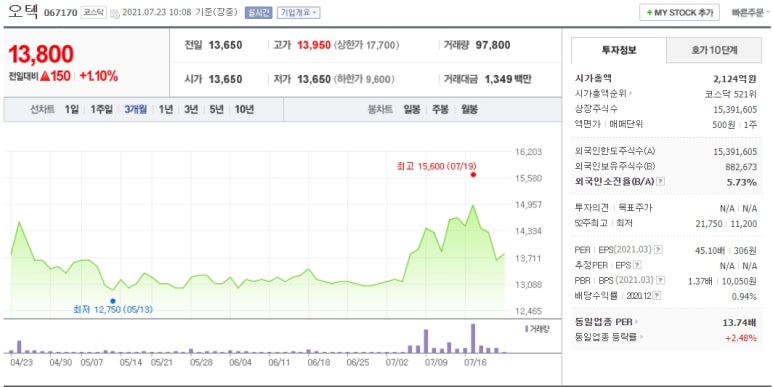Image resolution: width=773 pixels, height=387 pixels.
Task: Open the 기업개요 dropdown
Action: [x=298, y=13]
